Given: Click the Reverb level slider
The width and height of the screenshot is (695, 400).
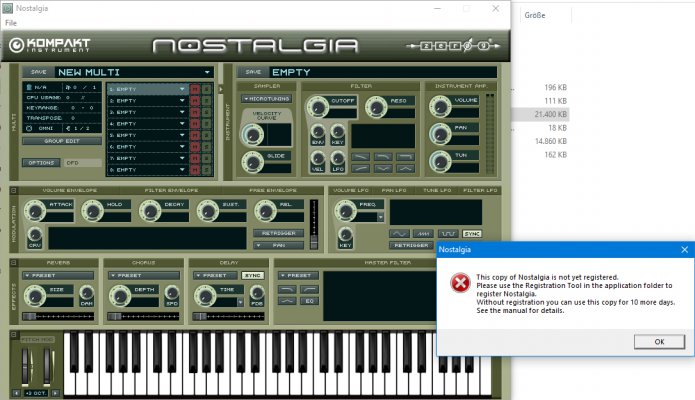Looking at the screenshot, I should (59, 316).
